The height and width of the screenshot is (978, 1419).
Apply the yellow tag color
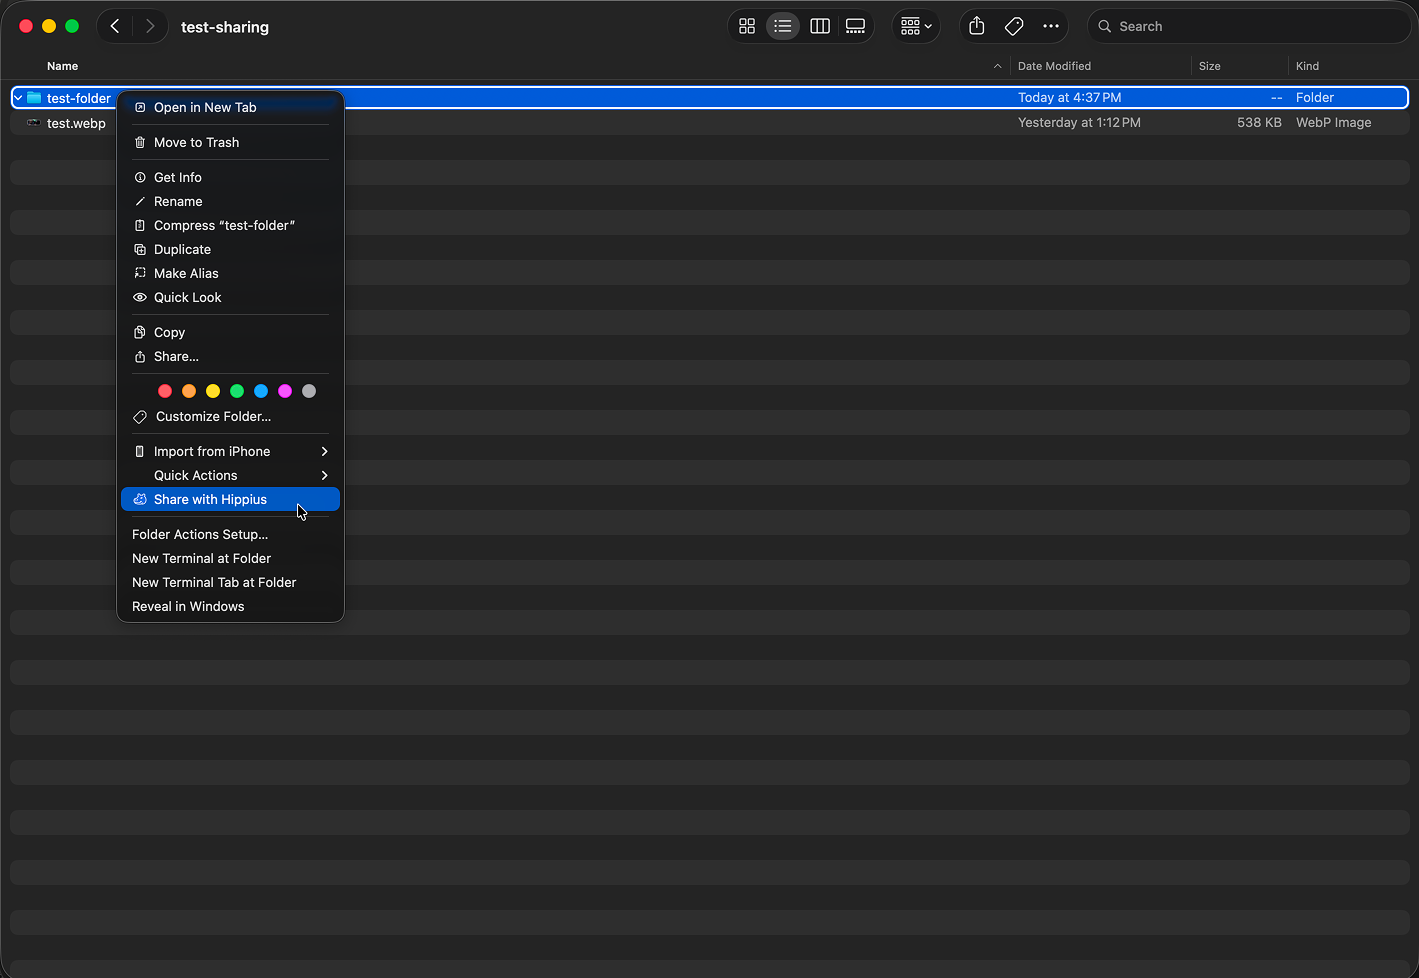[x=213, y=391]
